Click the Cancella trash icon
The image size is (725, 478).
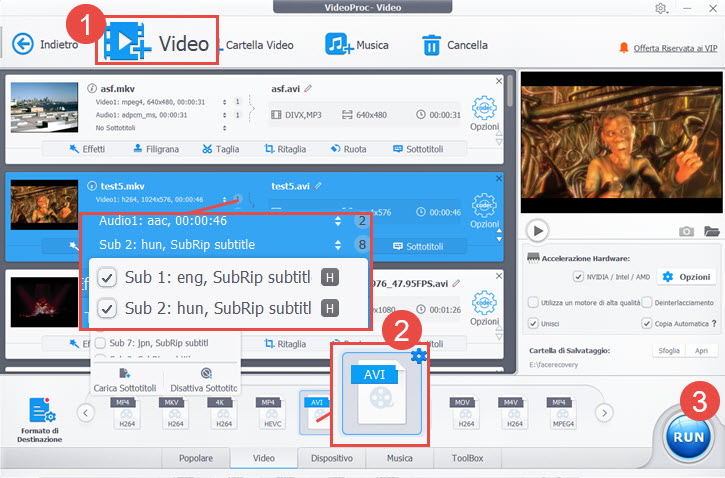[431, 45]
